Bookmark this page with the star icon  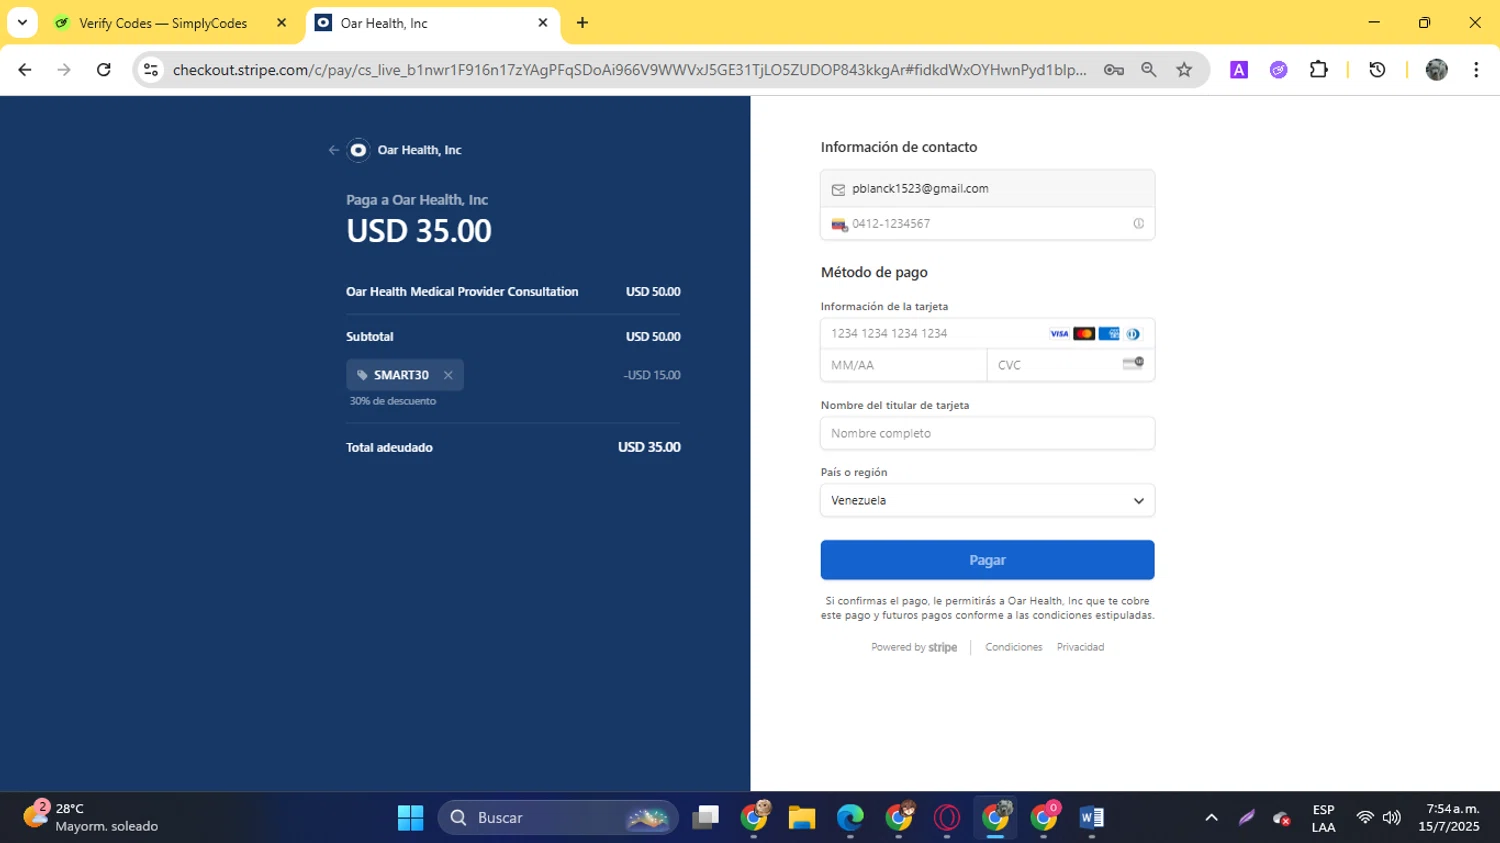click(x=1184, y=70)
